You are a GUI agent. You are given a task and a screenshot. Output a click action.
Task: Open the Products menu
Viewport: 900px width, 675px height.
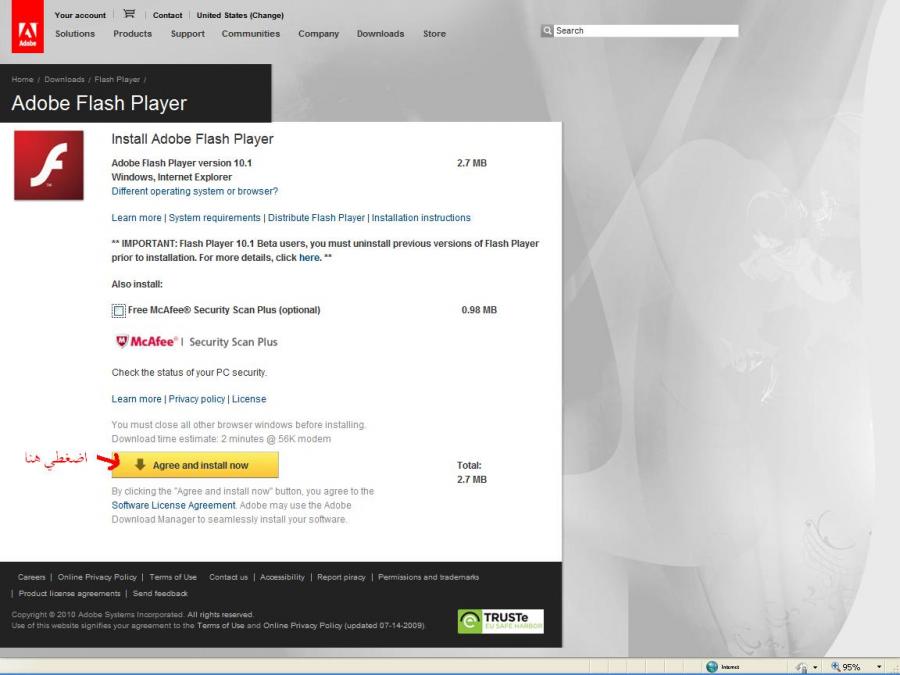coord(132,34)
